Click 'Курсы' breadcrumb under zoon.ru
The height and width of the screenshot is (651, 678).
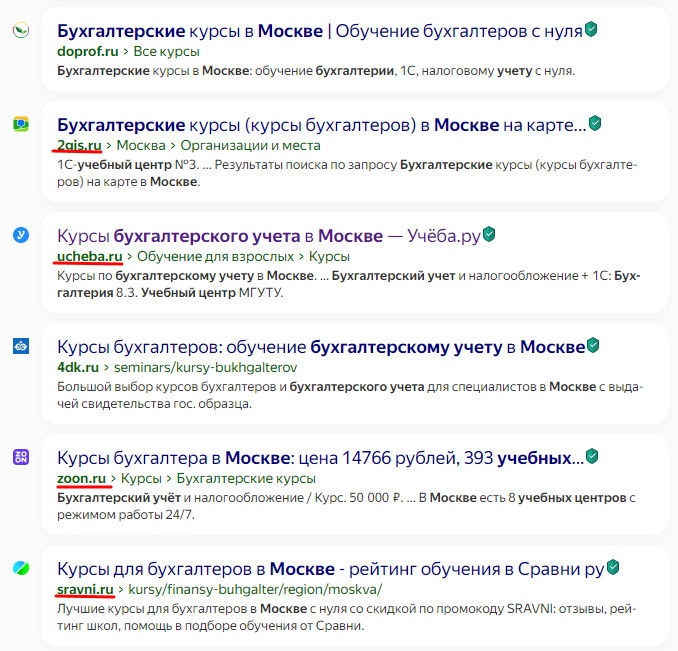click(141, 479)
